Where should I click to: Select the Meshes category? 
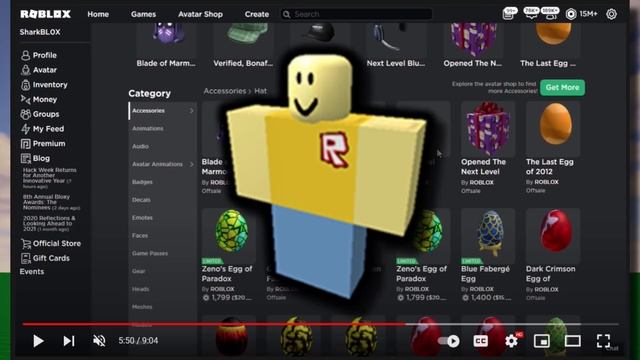click(142, 307)
